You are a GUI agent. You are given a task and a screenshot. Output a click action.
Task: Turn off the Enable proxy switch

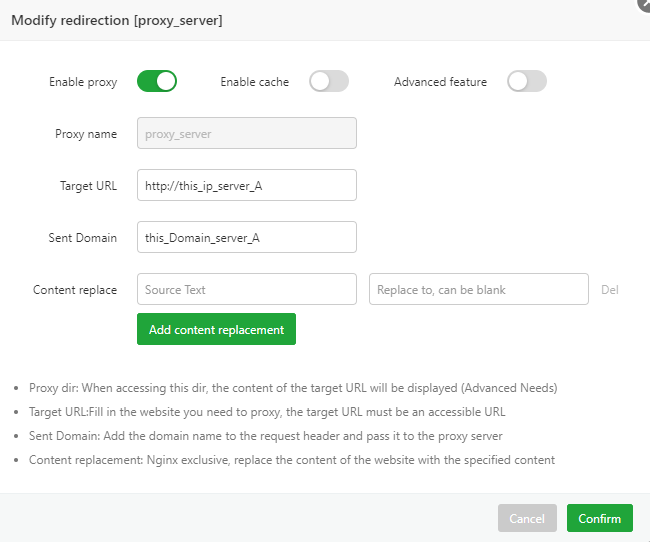point(157,81)
